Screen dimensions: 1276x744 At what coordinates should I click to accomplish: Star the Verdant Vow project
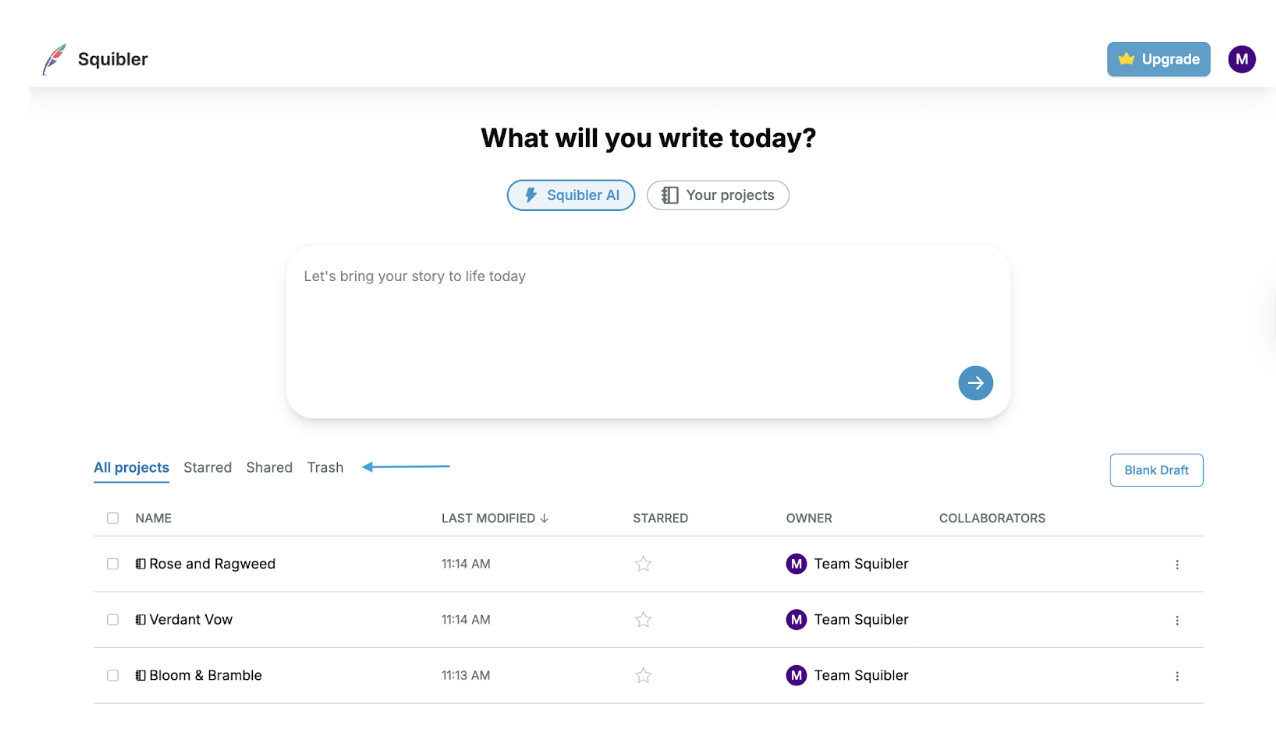643,620
